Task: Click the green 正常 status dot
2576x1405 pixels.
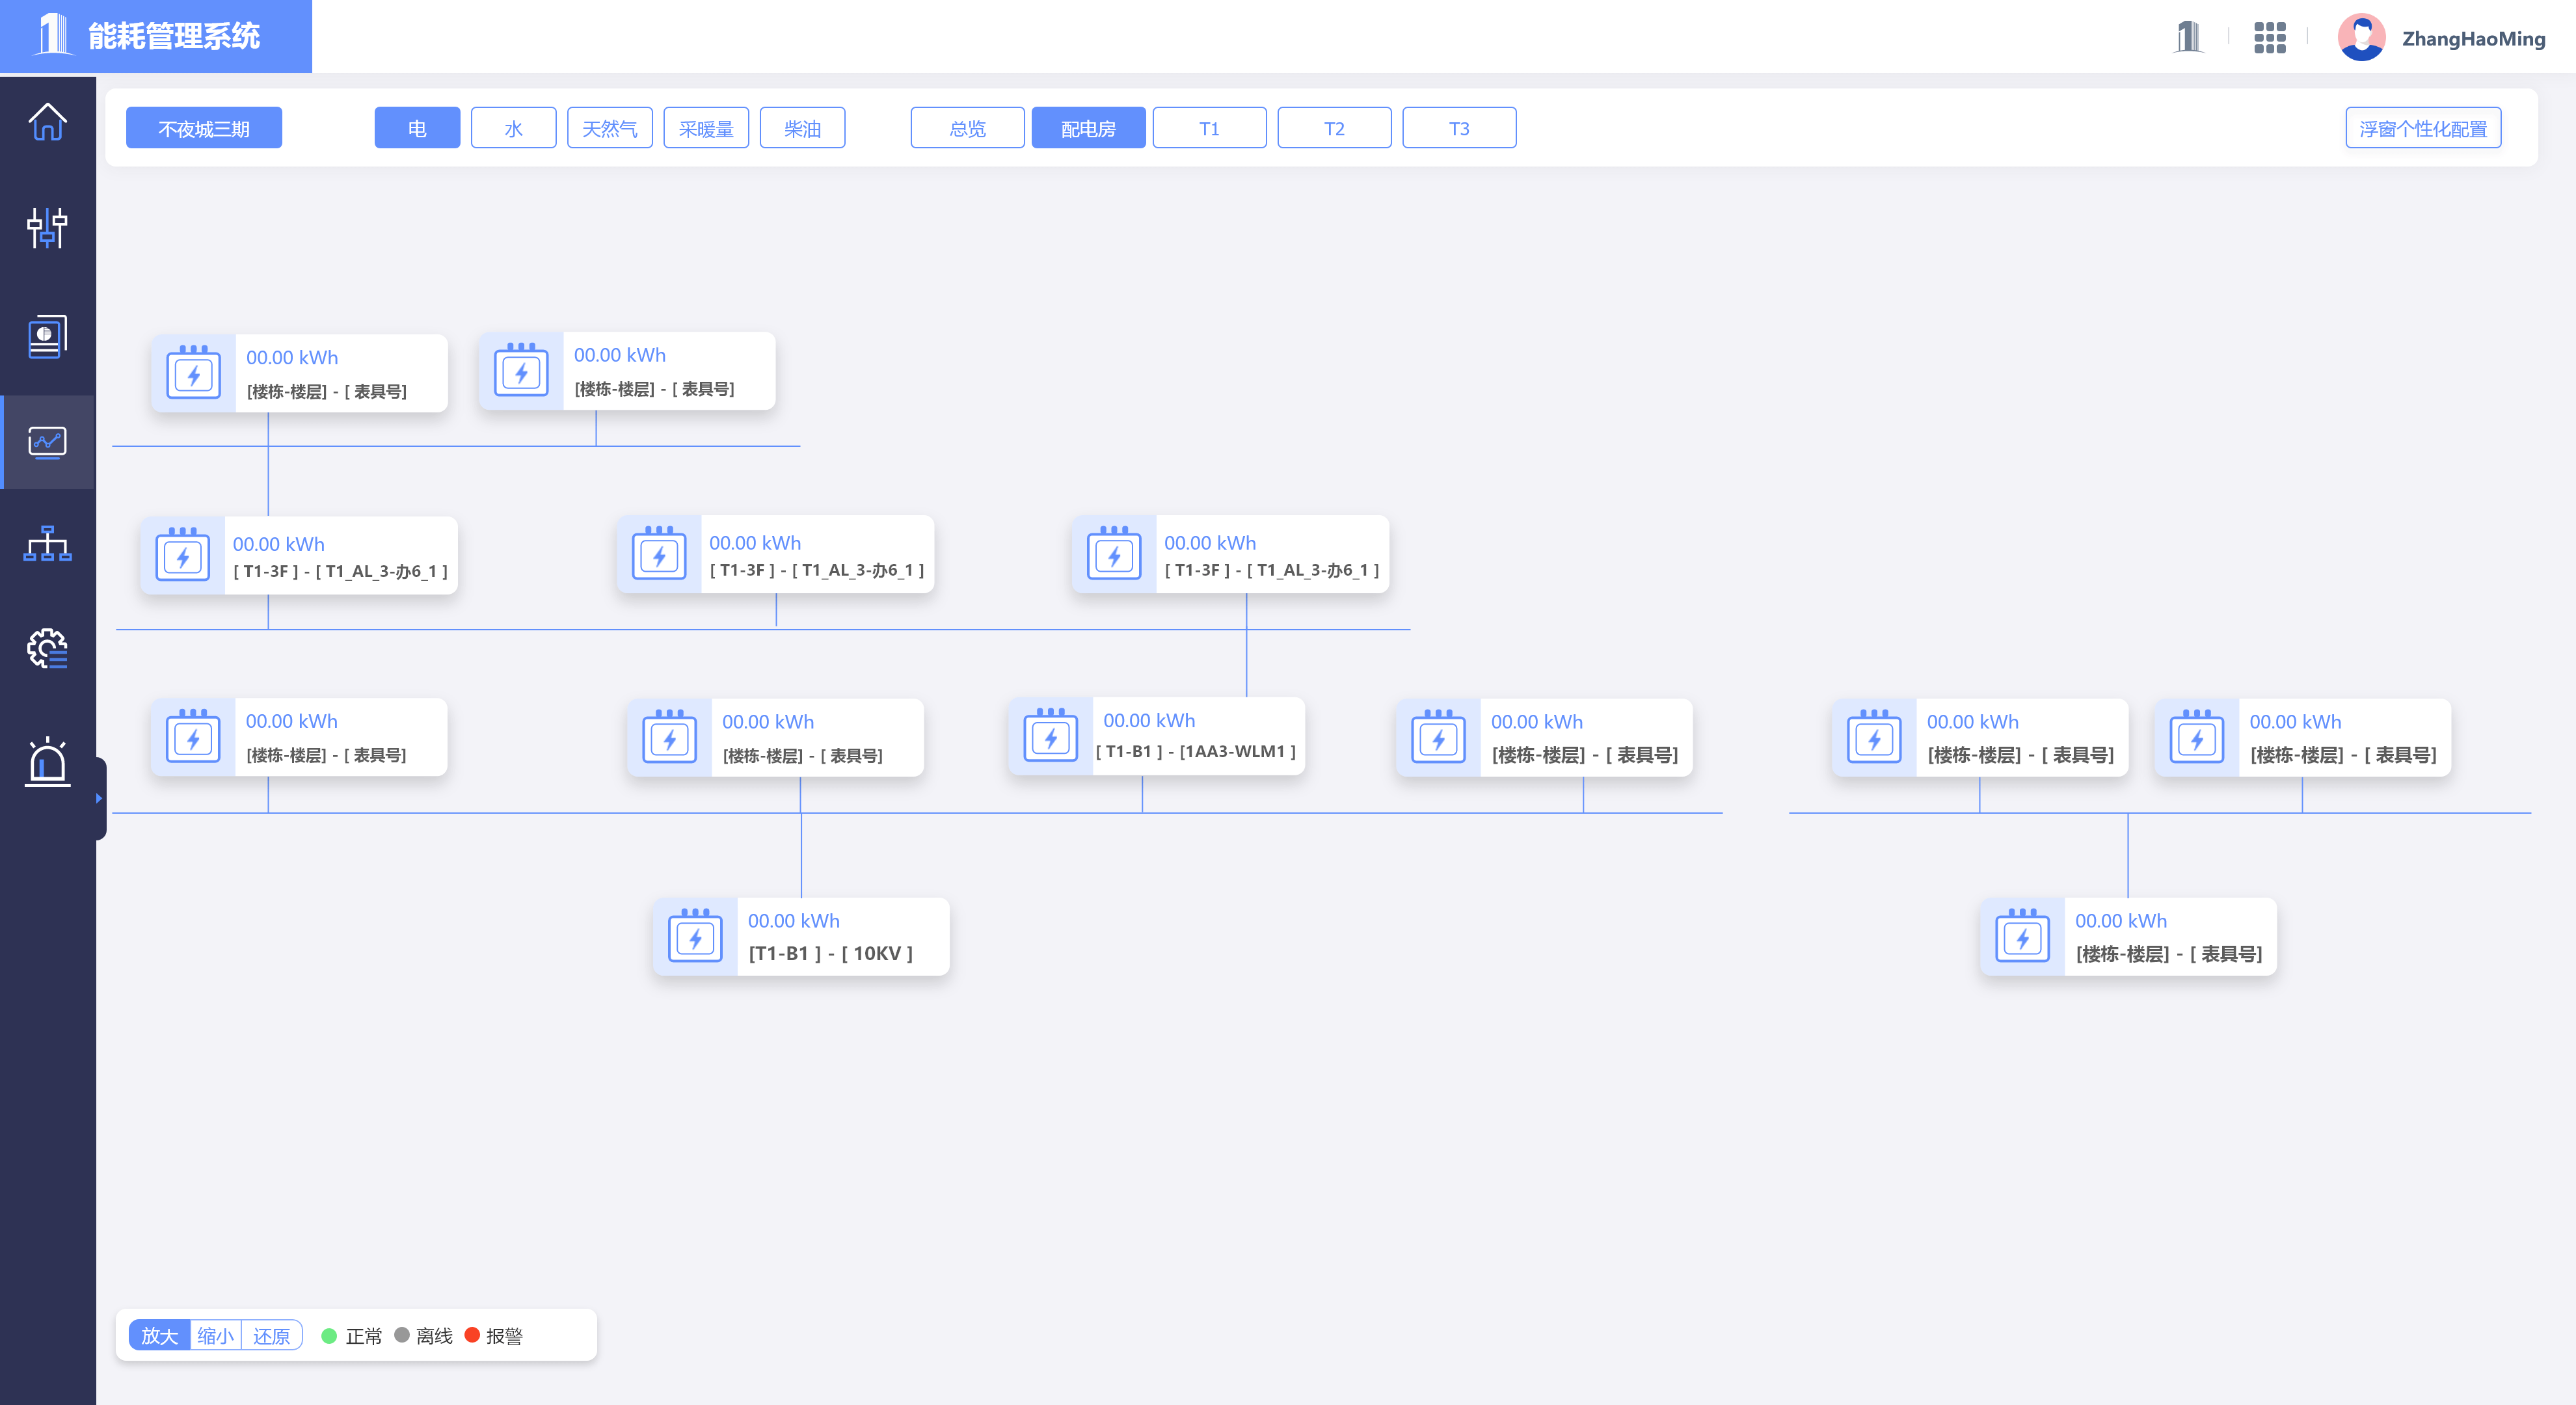Action: coord(329,1335)
